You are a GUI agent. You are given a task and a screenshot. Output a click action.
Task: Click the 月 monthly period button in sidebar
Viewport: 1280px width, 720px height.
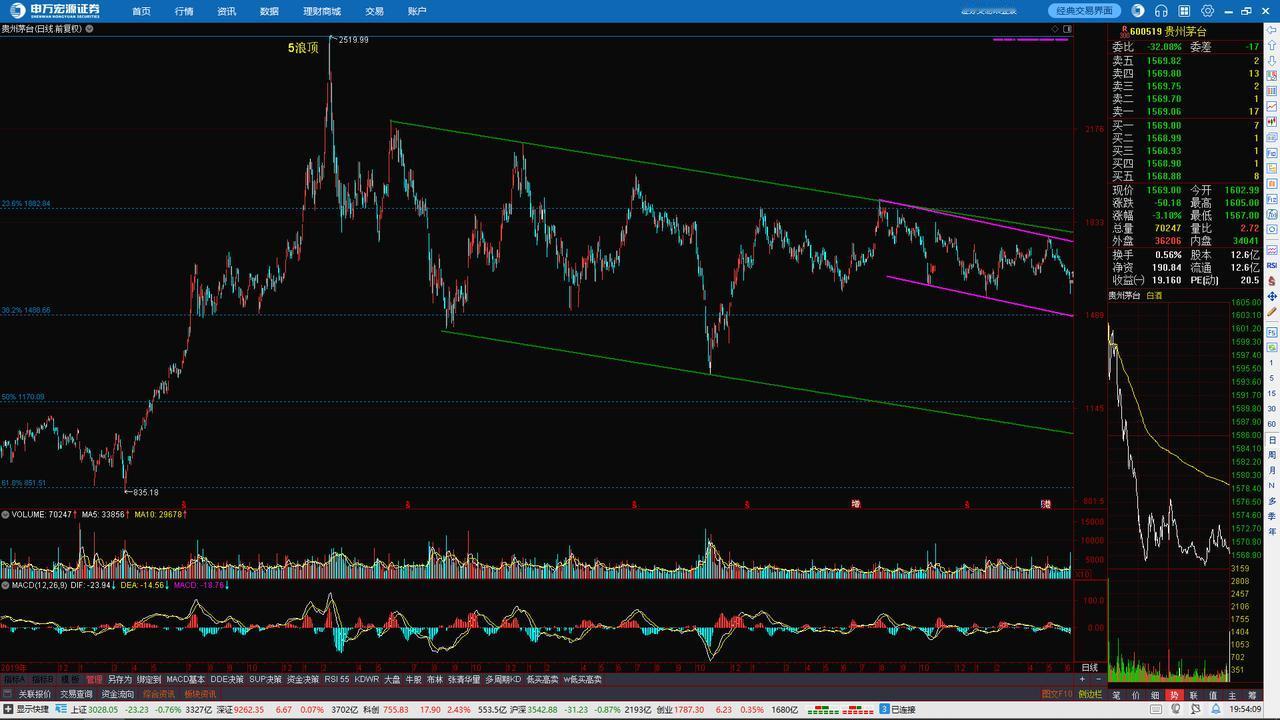pyautogui.click(x=1272, y=470)
